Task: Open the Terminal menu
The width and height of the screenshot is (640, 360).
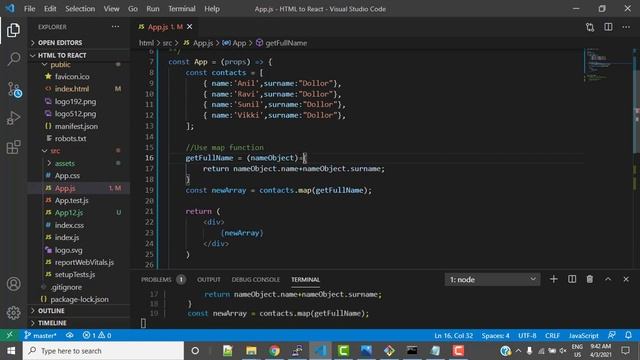Action: tap(182, 9)
